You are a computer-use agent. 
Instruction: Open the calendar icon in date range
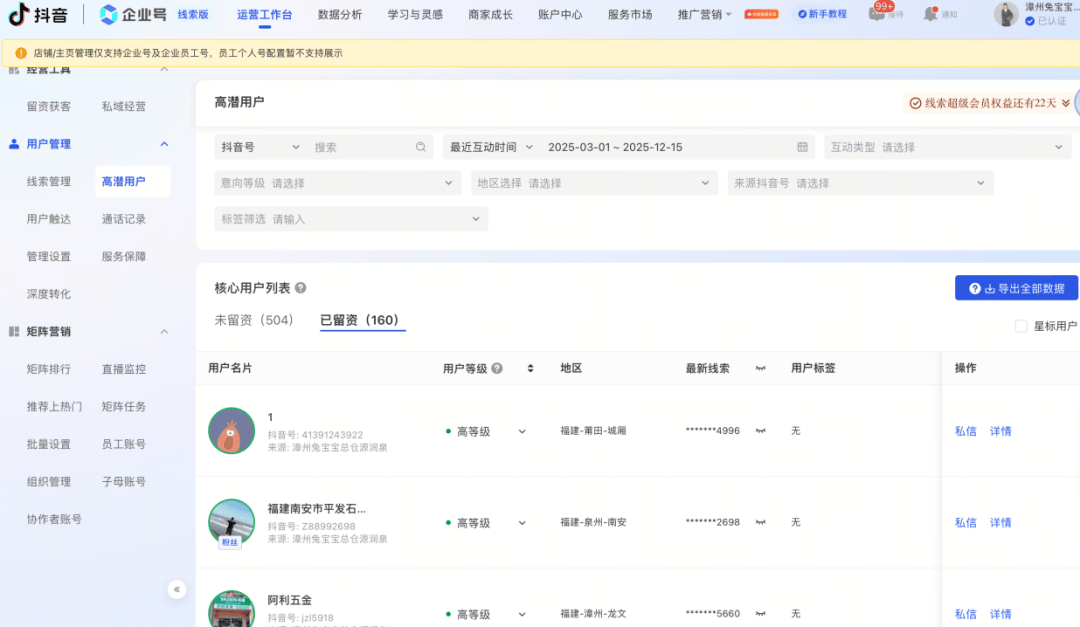(802, 147)
